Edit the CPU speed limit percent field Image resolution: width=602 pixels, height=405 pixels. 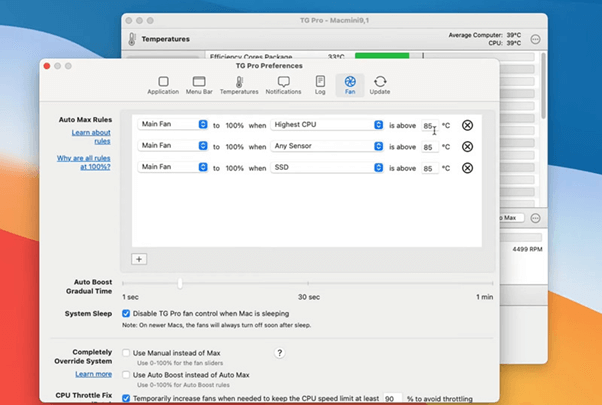[x=393, y=398]
